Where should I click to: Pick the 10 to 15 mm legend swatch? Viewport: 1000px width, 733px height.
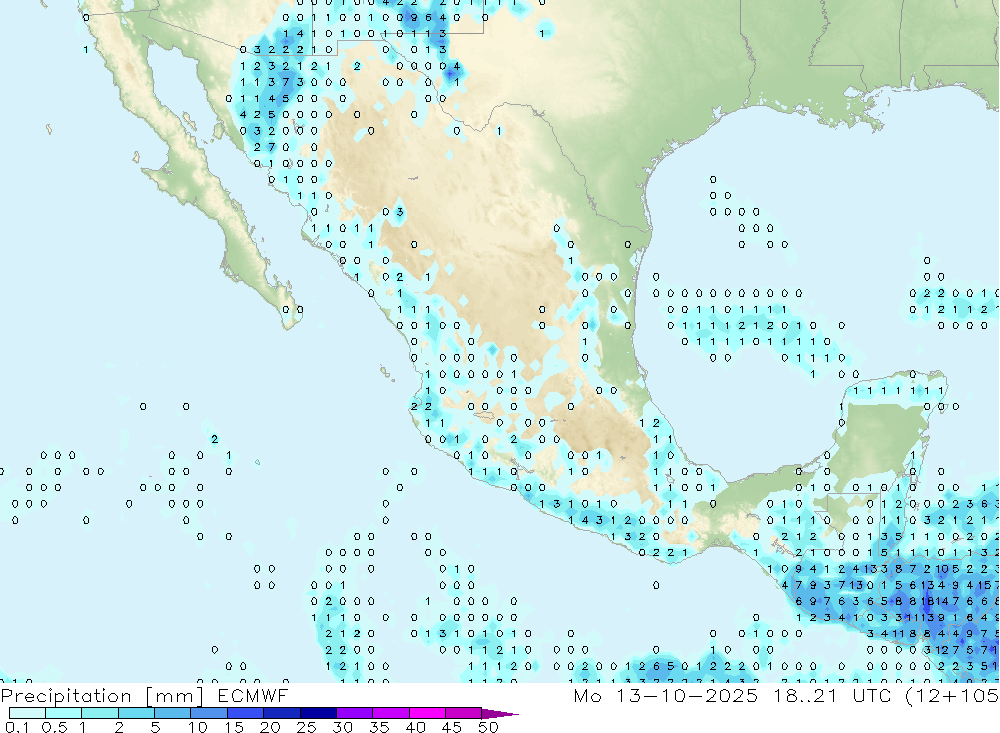click(209, 713)
